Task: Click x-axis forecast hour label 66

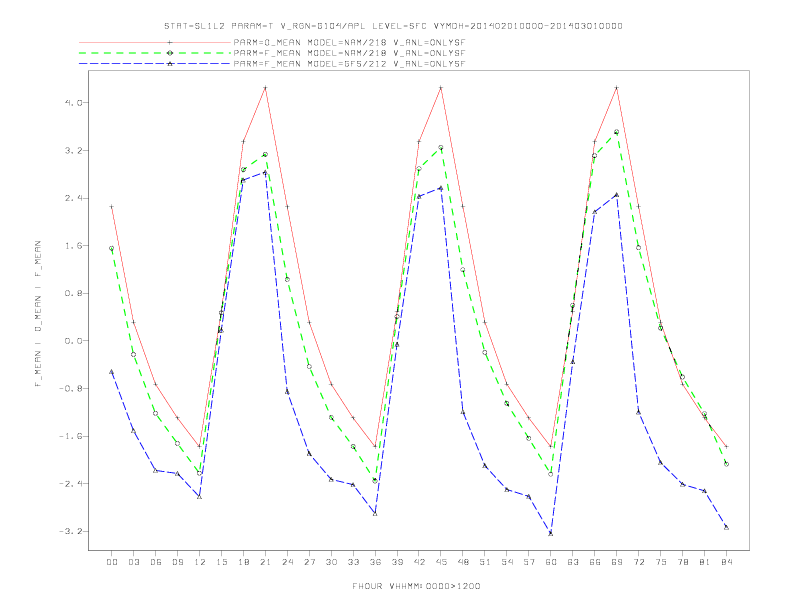Action: click(x=595, y=562)
